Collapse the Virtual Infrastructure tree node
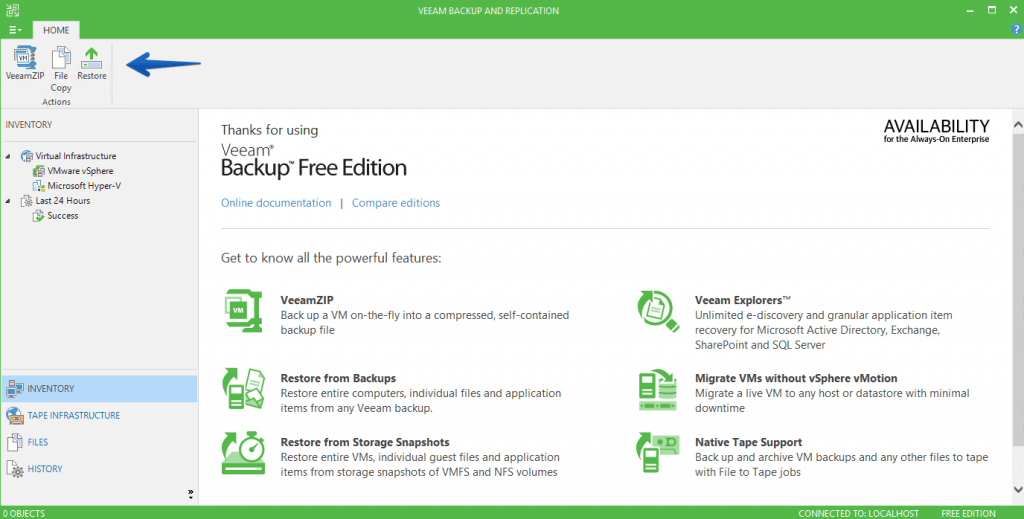This screenshot has height=519, width=1024. 9,156
